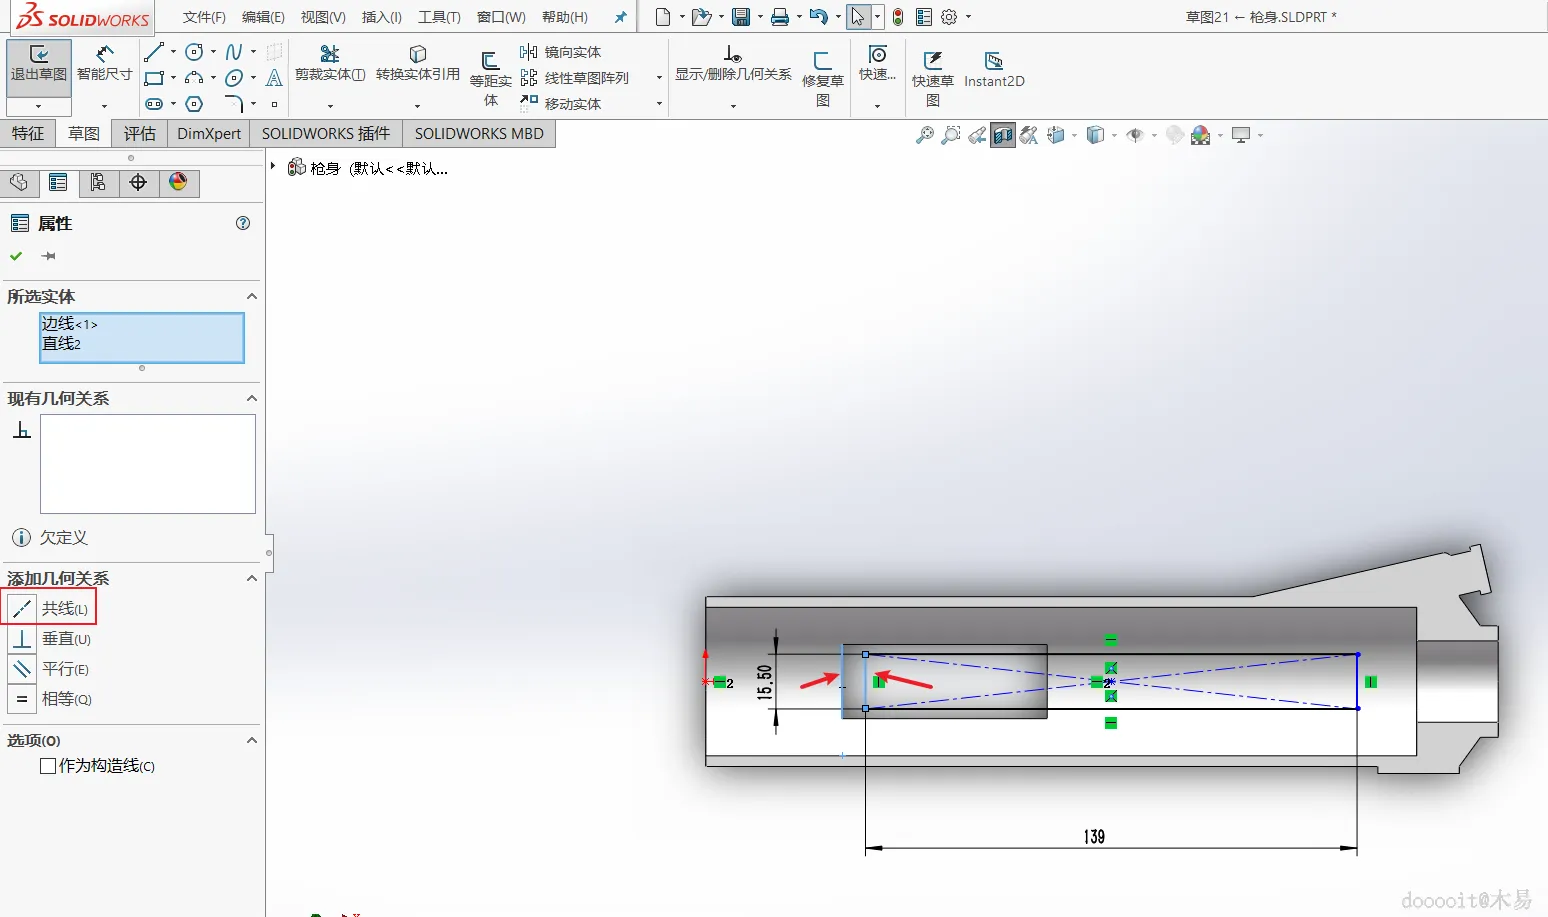
Task: Add the Perpendicular (垂直) relation
Action: pos(50,638)
